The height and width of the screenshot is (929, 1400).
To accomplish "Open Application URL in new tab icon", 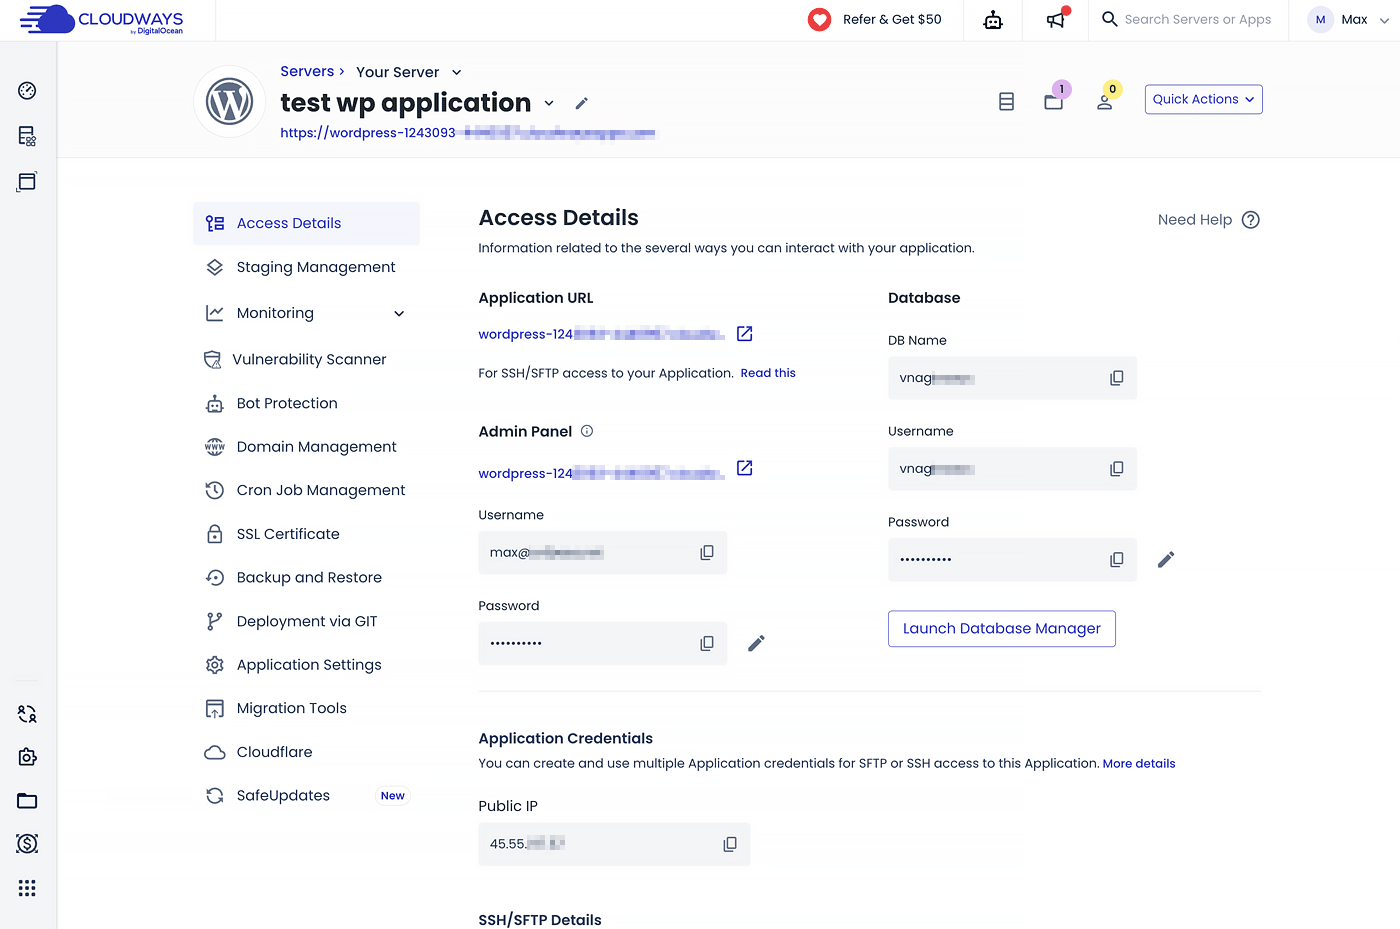I will coord(745,334).
